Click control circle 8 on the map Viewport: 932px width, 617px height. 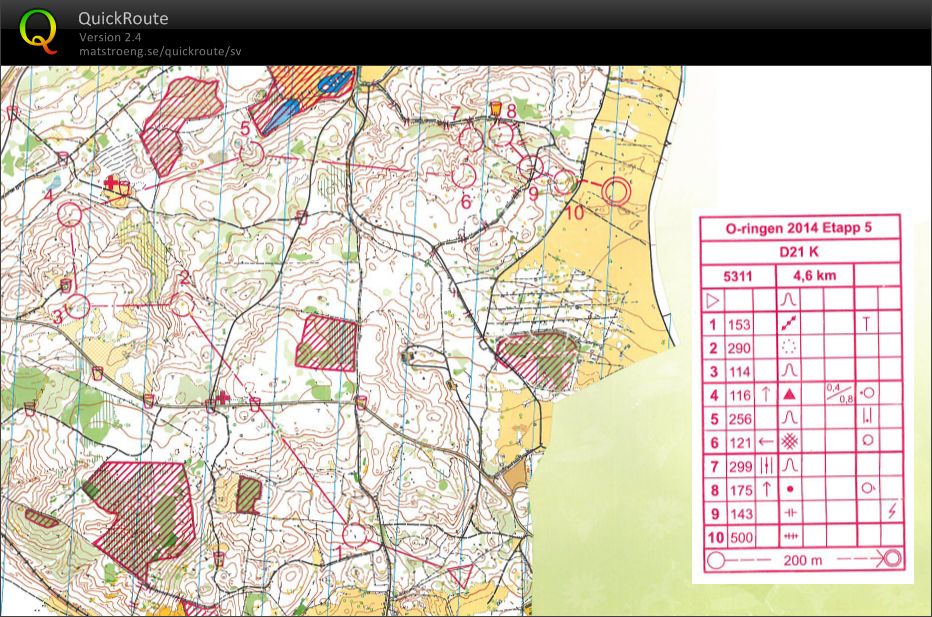click(501, 136)
